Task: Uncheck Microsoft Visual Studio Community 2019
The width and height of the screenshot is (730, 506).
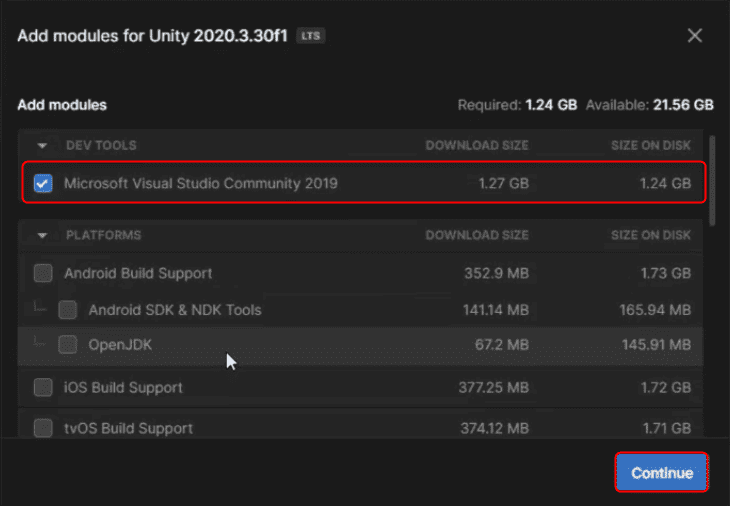Action: point(43,183)
